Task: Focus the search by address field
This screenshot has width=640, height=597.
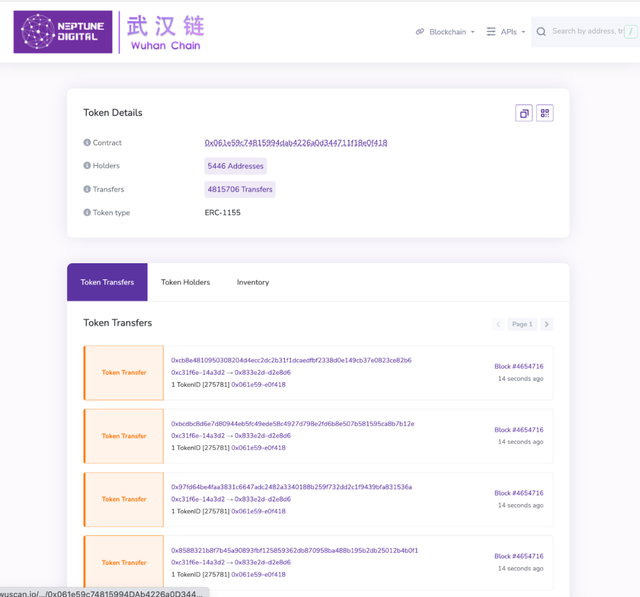Action: [587, 32]
